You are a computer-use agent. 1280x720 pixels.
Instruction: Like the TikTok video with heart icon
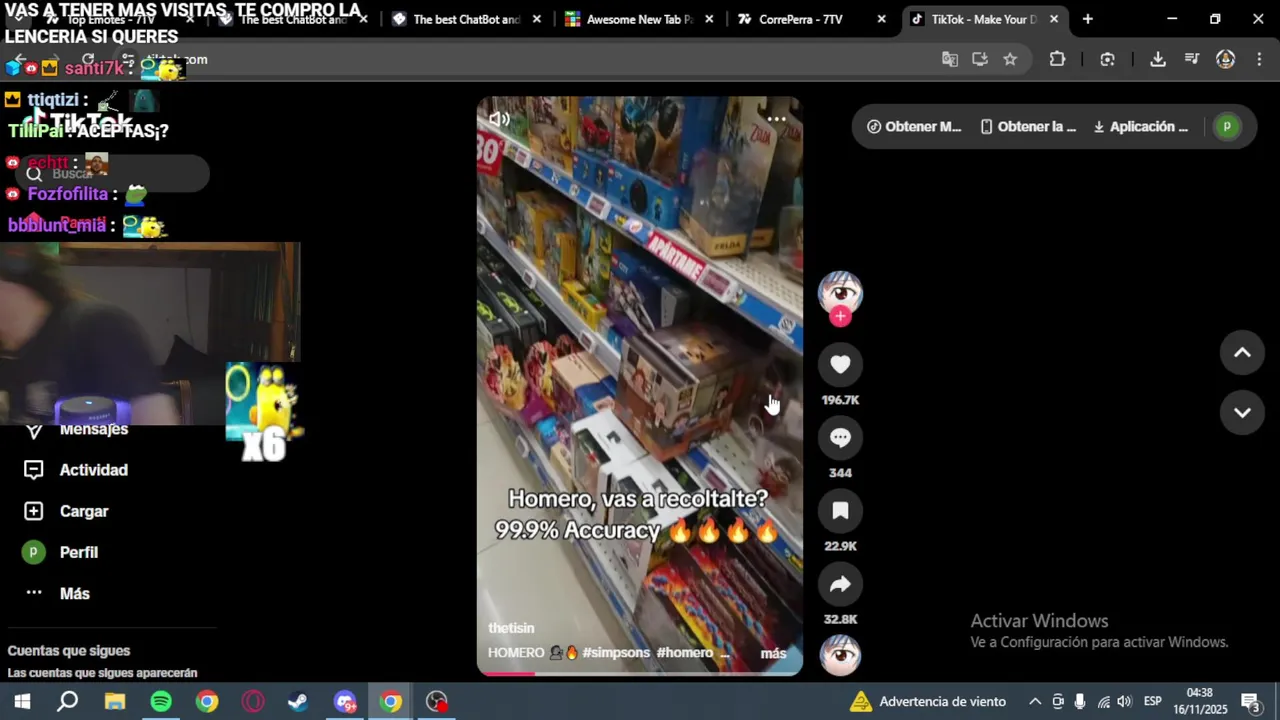(x=840, y=365)
